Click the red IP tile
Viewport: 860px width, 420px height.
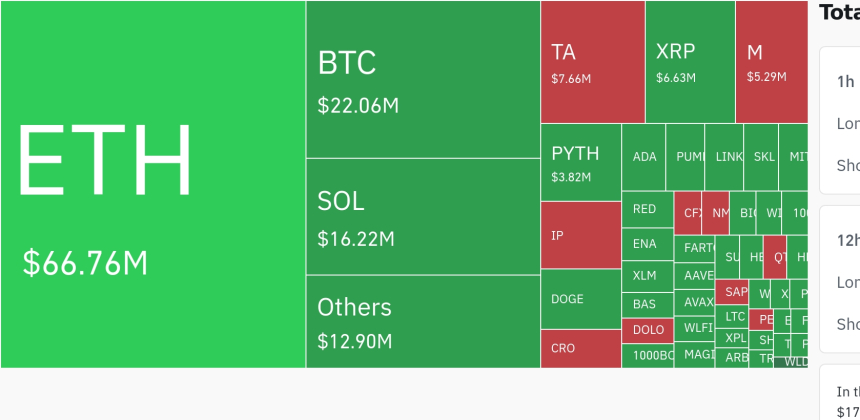click(x=580, y=235)
